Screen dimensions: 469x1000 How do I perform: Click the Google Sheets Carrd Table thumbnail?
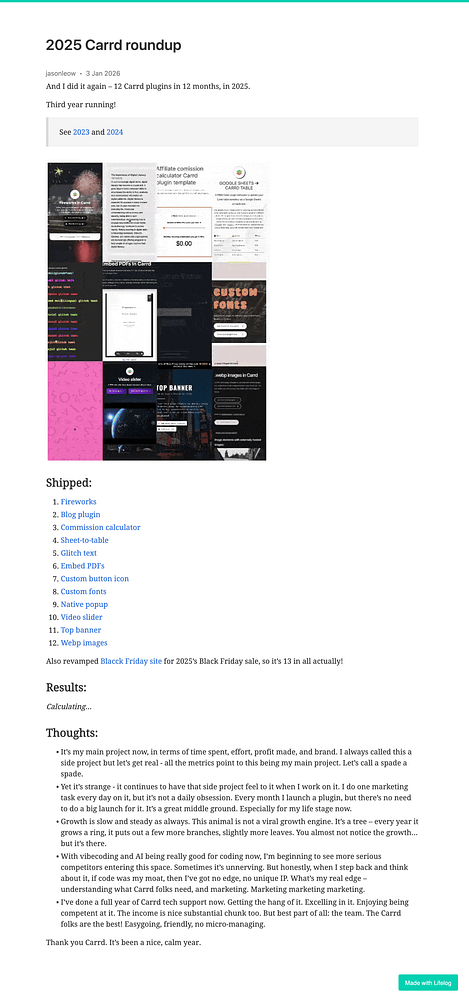click(x=239, y=210)
